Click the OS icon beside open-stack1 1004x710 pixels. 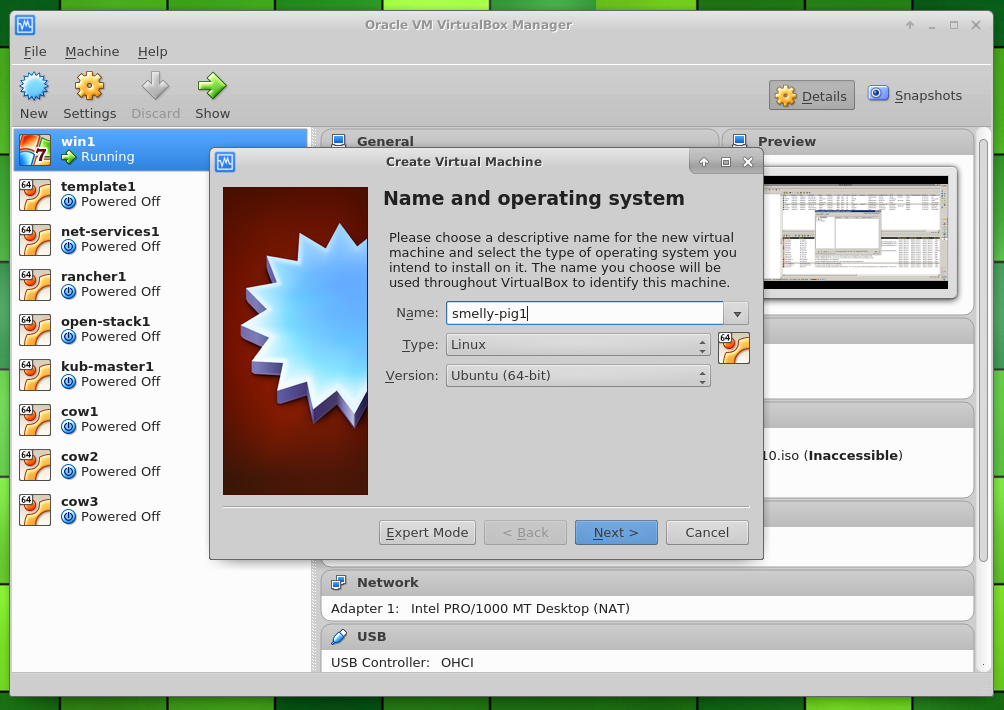pyautogui.click(x=35, y=330)
